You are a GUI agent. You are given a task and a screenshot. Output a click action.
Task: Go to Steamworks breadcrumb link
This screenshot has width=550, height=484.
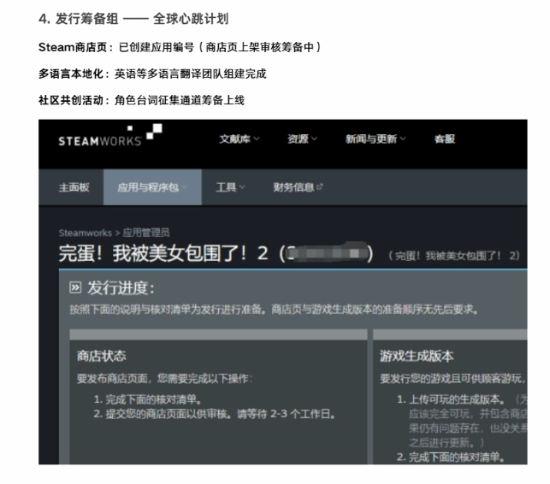pyautogui.click(x=85, y=233)
